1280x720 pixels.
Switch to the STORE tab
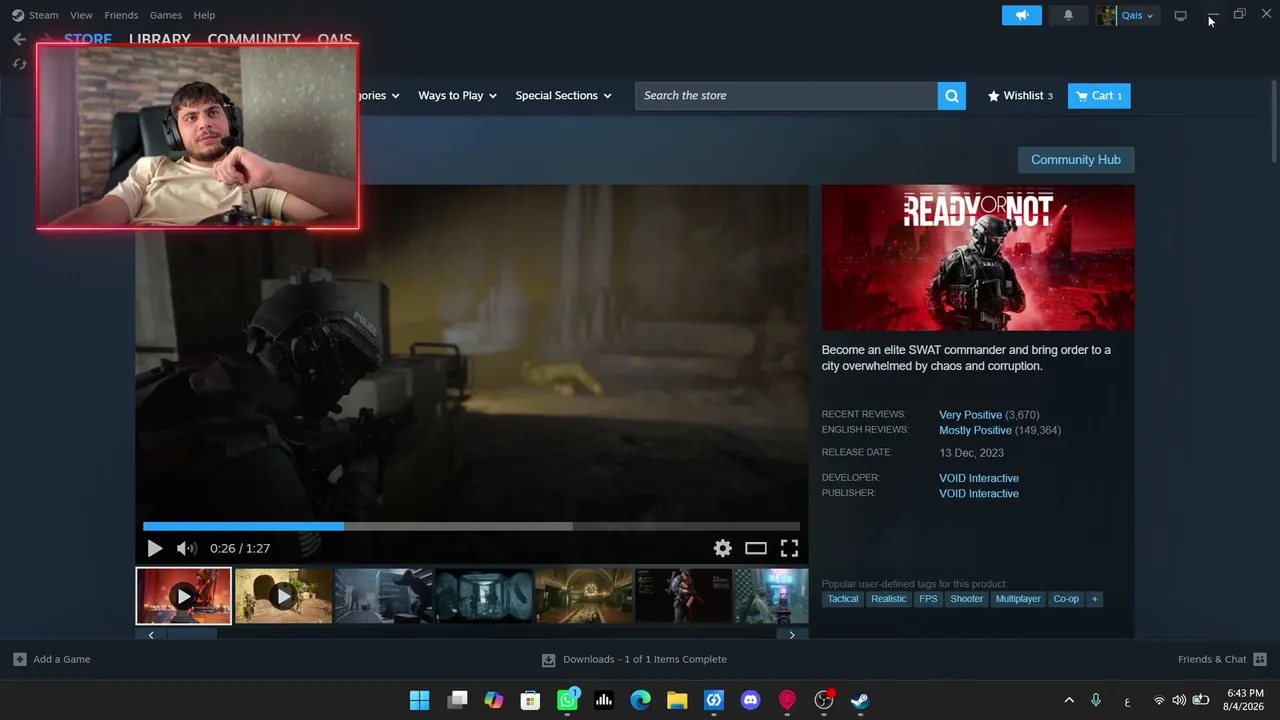coord(88,39)
